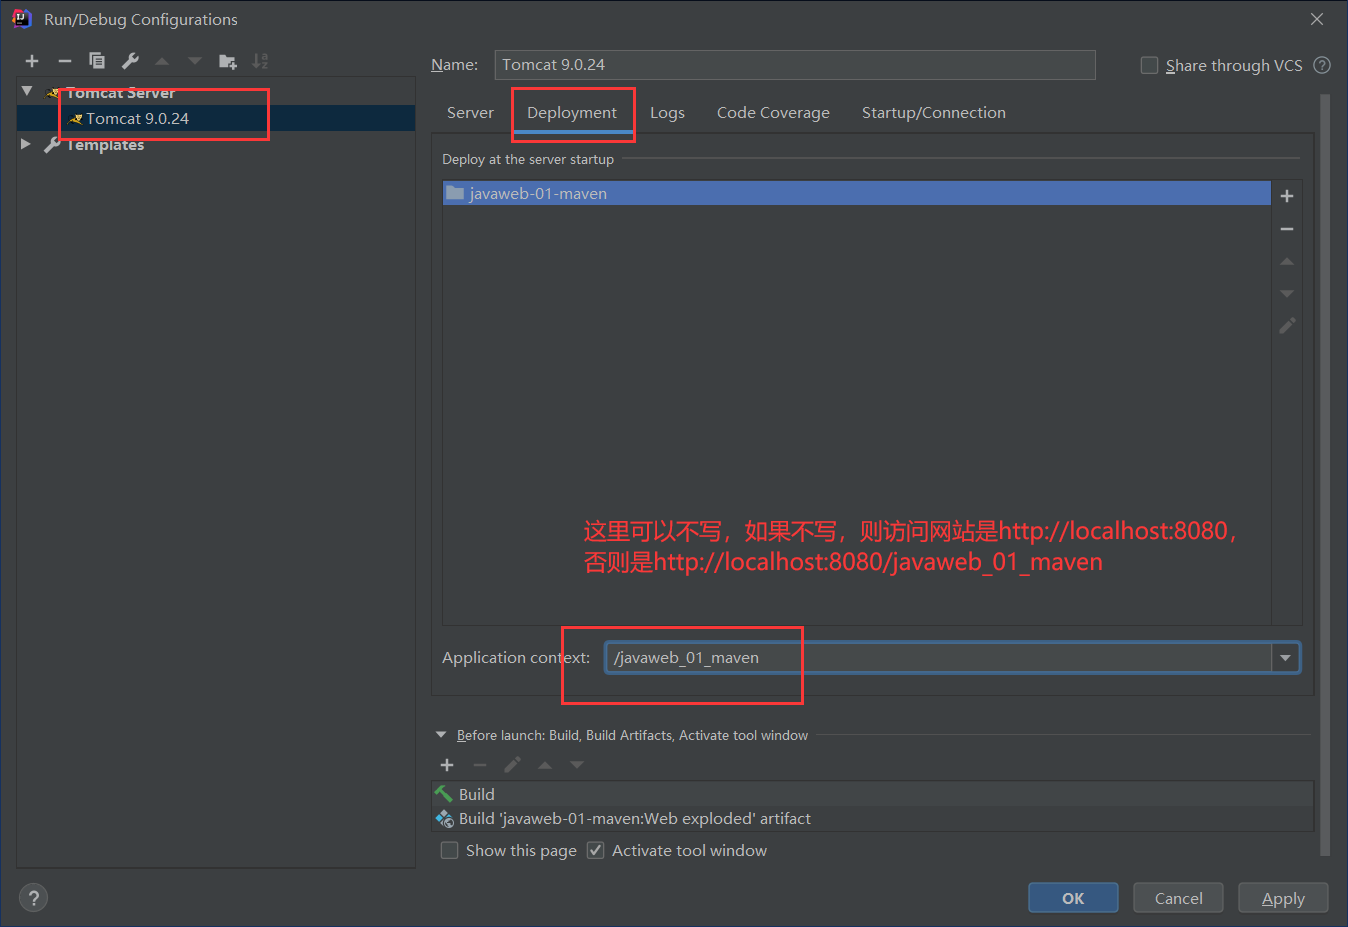Close the Run/Debug Configurations dialog

pos(1317,19)
